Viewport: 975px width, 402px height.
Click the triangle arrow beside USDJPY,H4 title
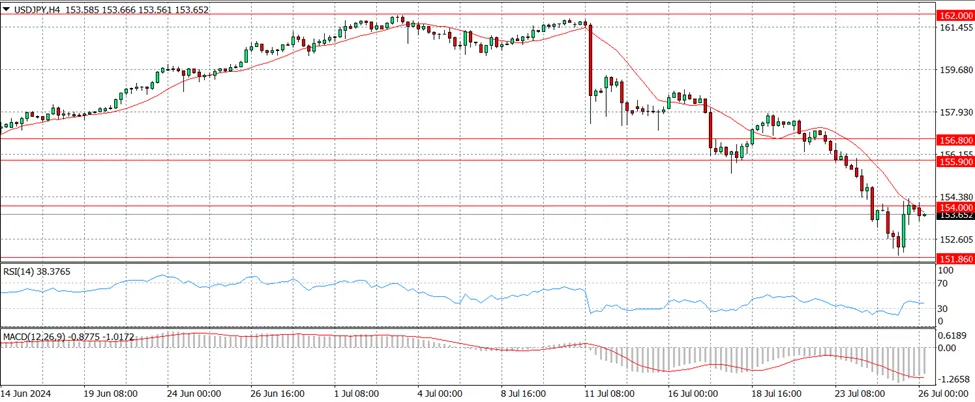coord(6,10)
